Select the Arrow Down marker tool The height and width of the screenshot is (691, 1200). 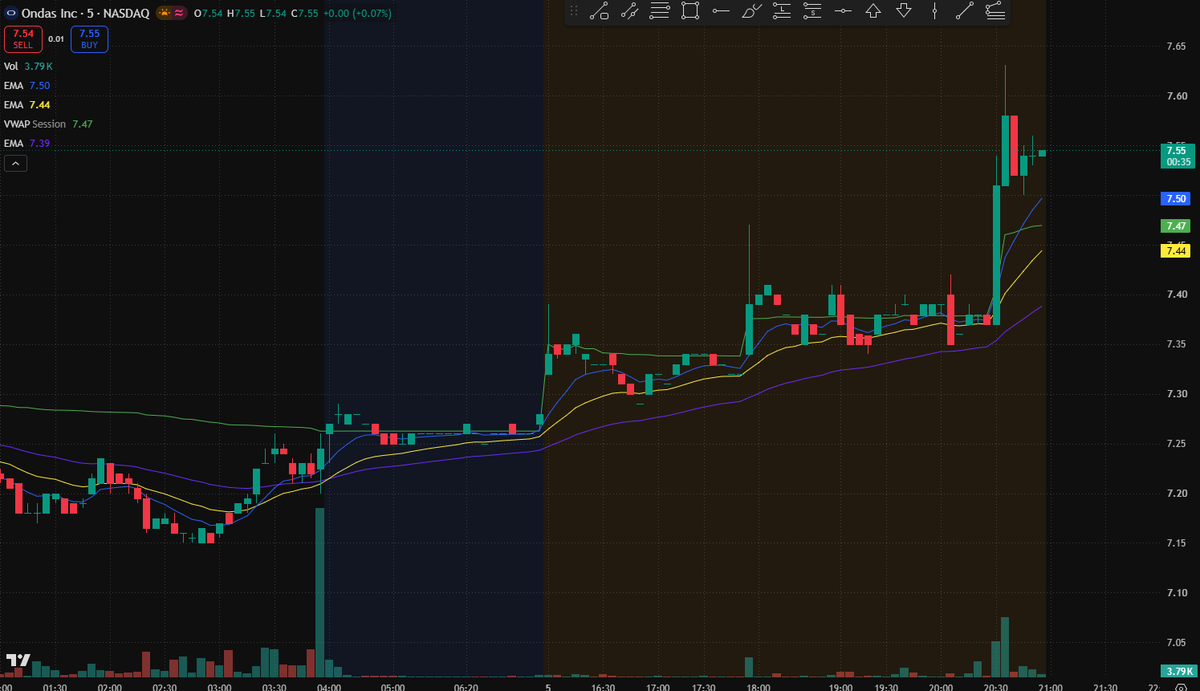(x=904, y=12)
